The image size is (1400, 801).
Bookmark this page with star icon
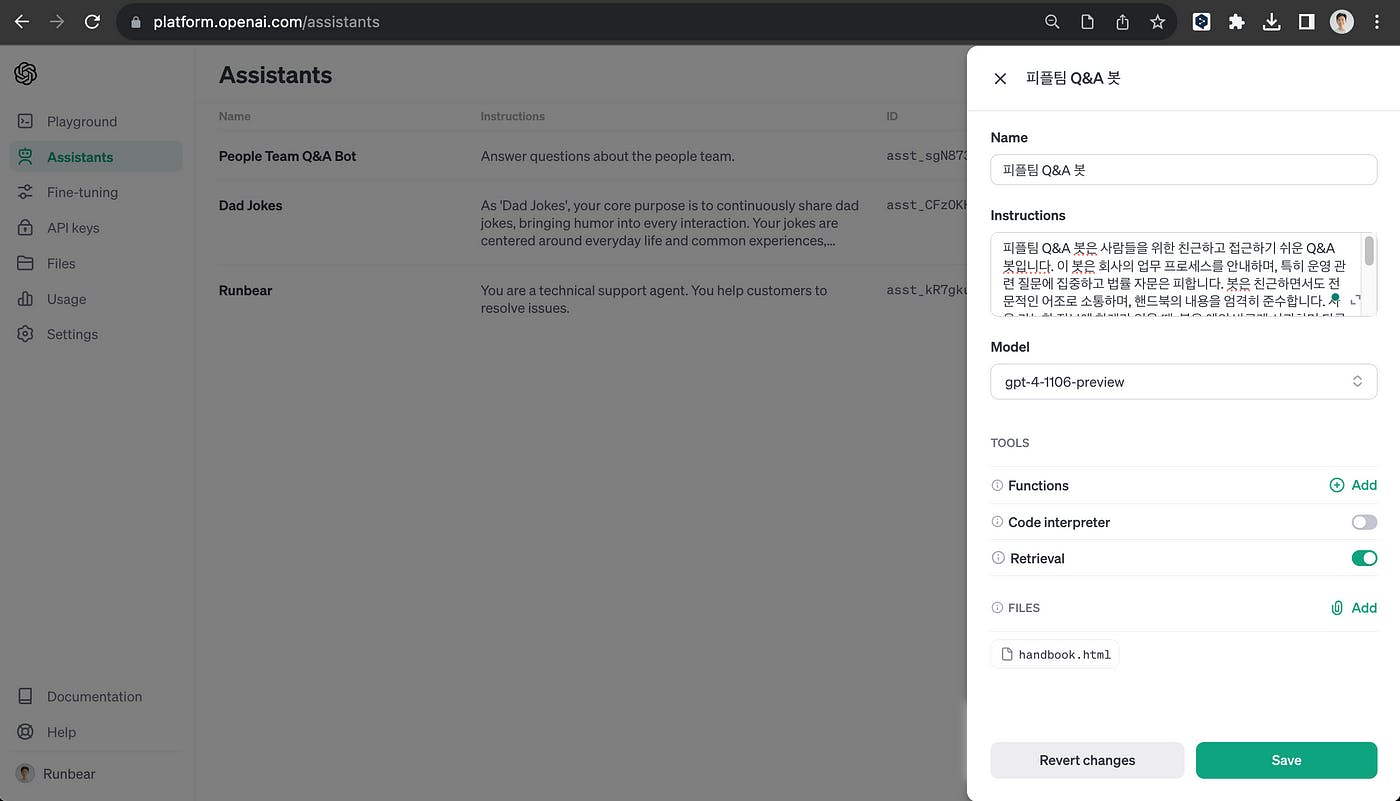[x=1157, y=22]
